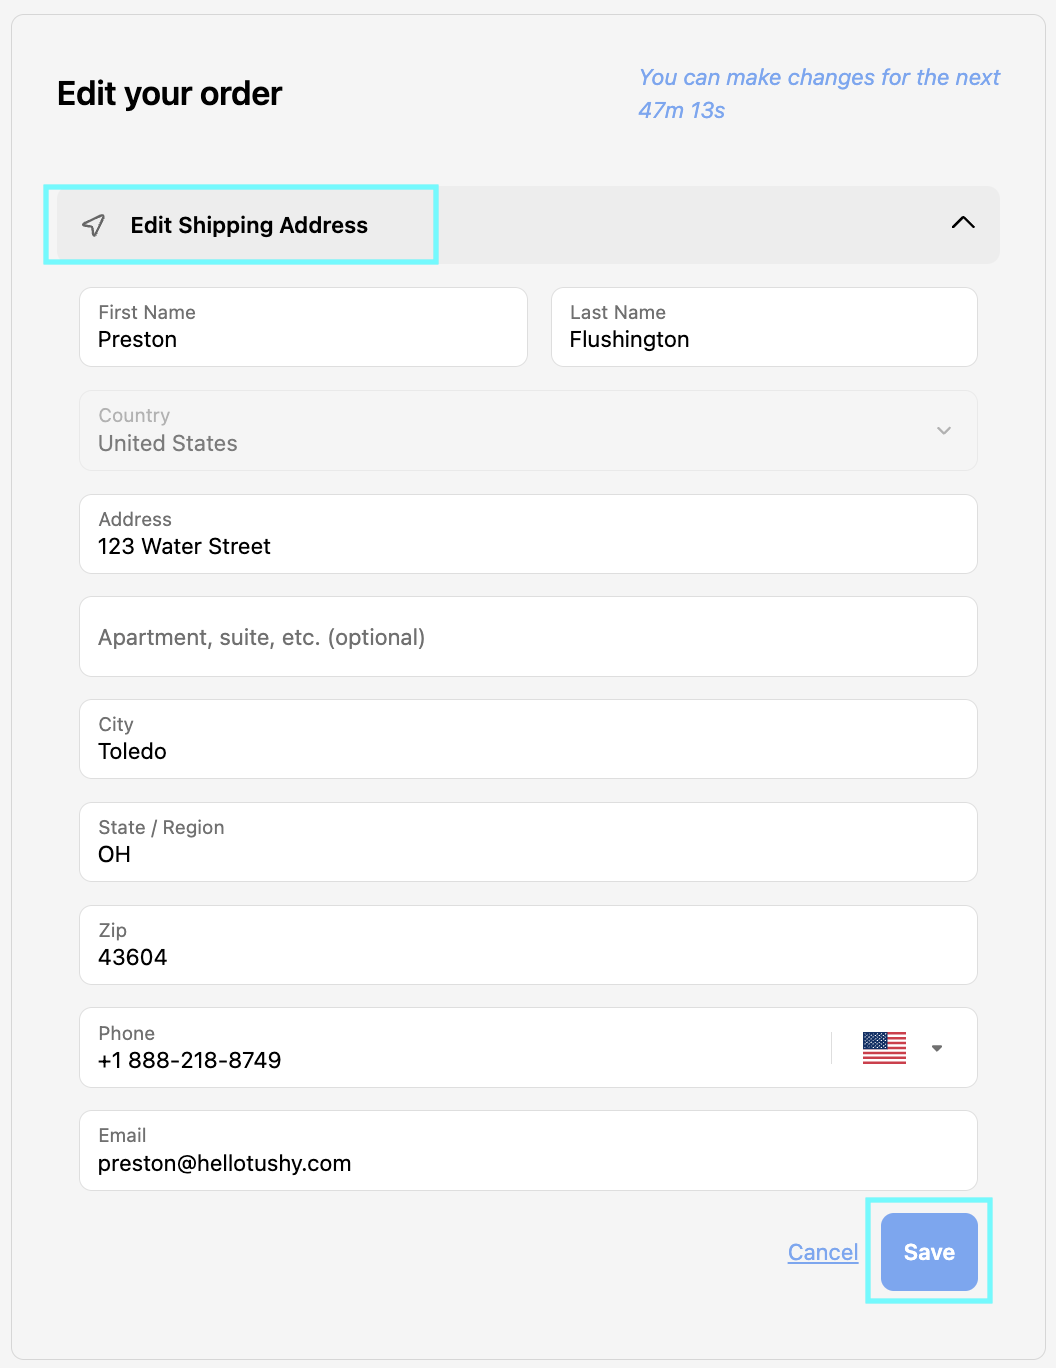Click the chevron arrow in the Country field

943,431
